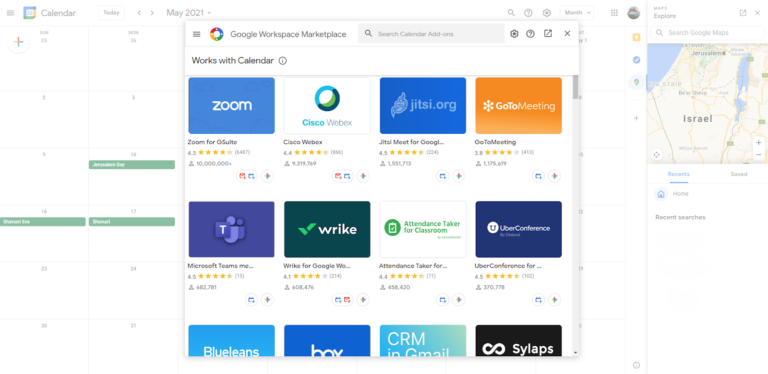Open Jerusalem Day event
Image resolution: width=768 pixels, height=374 pixels.
coord(132,165)
